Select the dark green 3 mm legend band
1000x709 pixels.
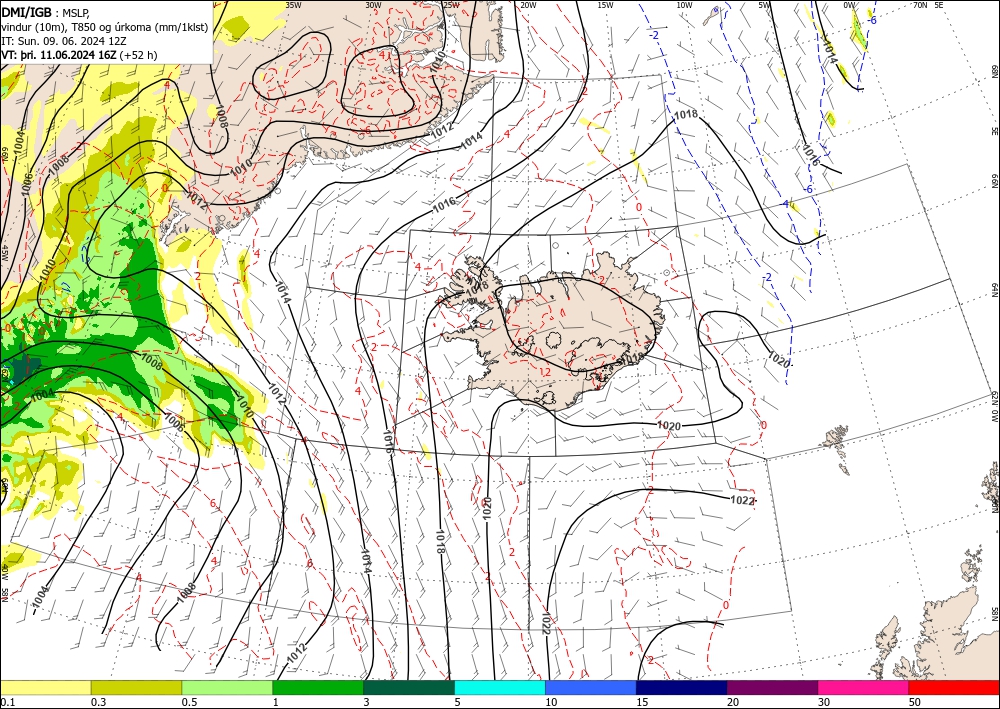409,687
